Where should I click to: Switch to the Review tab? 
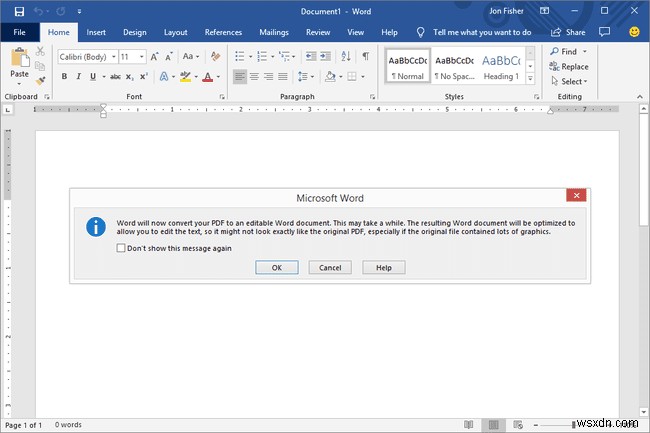pos(318,32)
